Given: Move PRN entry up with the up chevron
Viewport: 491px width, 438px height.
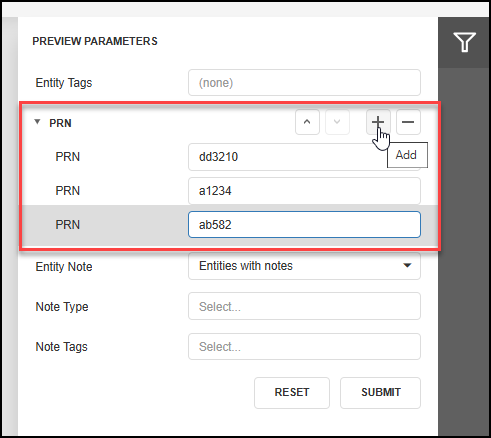Looking at the screenshot, I should [307, 122].
